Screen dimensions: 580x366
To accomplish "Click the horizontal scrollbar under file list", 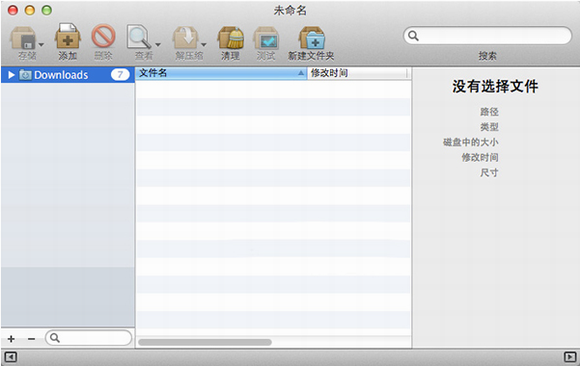I will tap(205, 342).
